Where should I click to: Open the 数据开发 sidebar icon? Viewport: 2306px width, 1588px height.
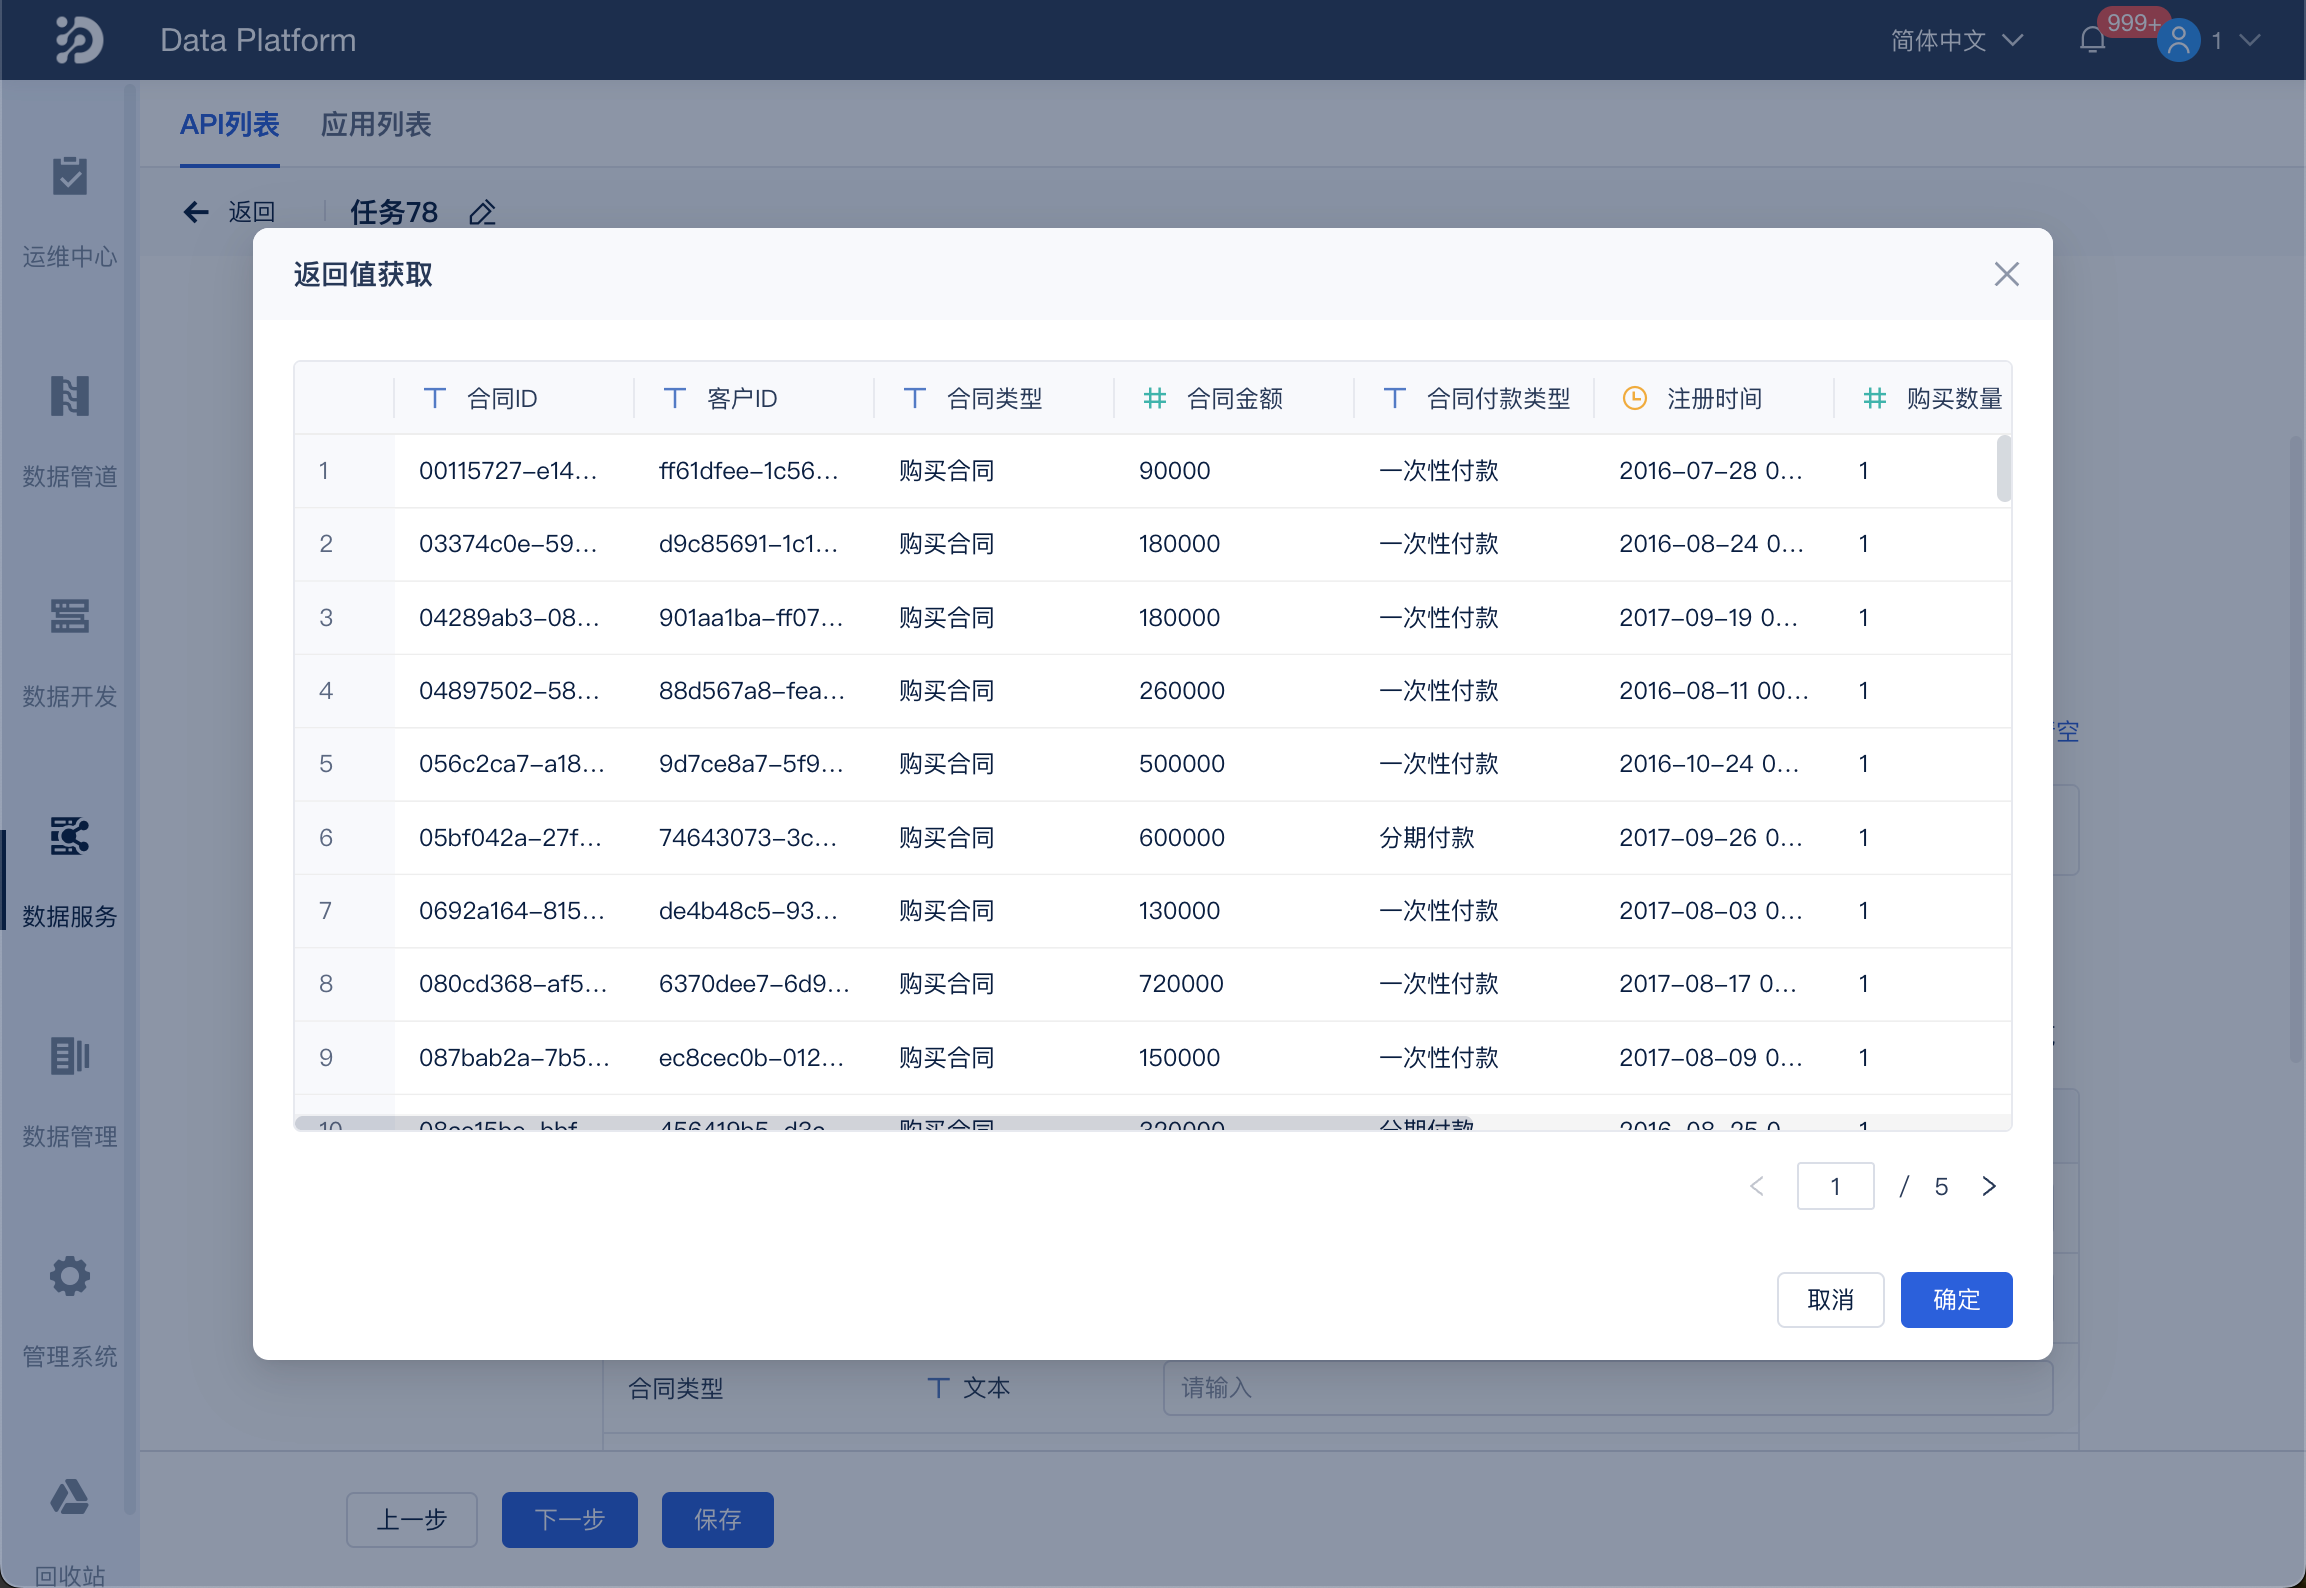pos(69,617)
